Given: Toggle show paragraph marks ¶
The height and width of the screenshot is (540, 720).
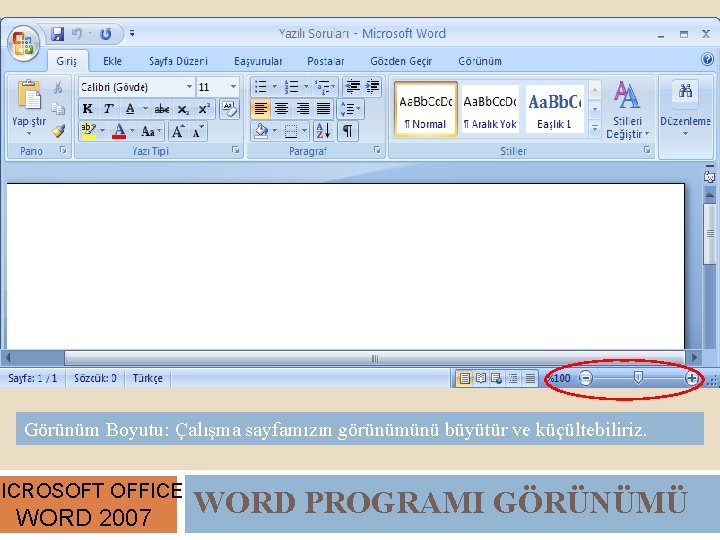Looking at the screenshot, I should [x=348, y=131].
